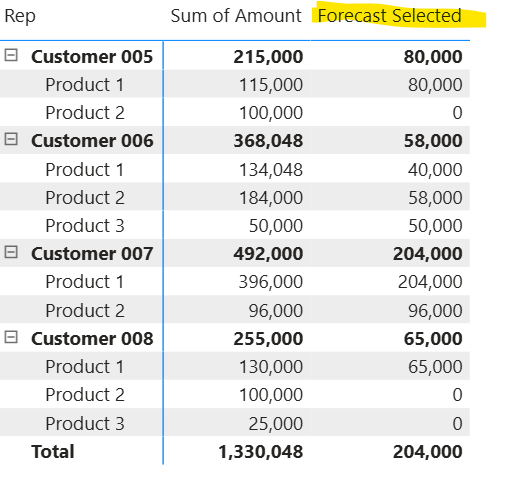Select Product 2 under Customer 006

click(x=85, y=197)
